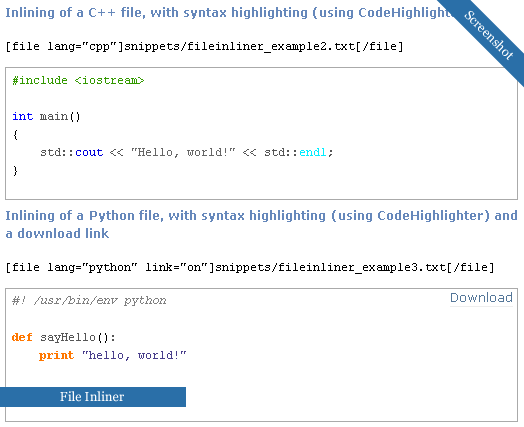Click the python fileinliner_example3.txt shortcode line
Screen dimensions: 524x427
pos(250,267)
